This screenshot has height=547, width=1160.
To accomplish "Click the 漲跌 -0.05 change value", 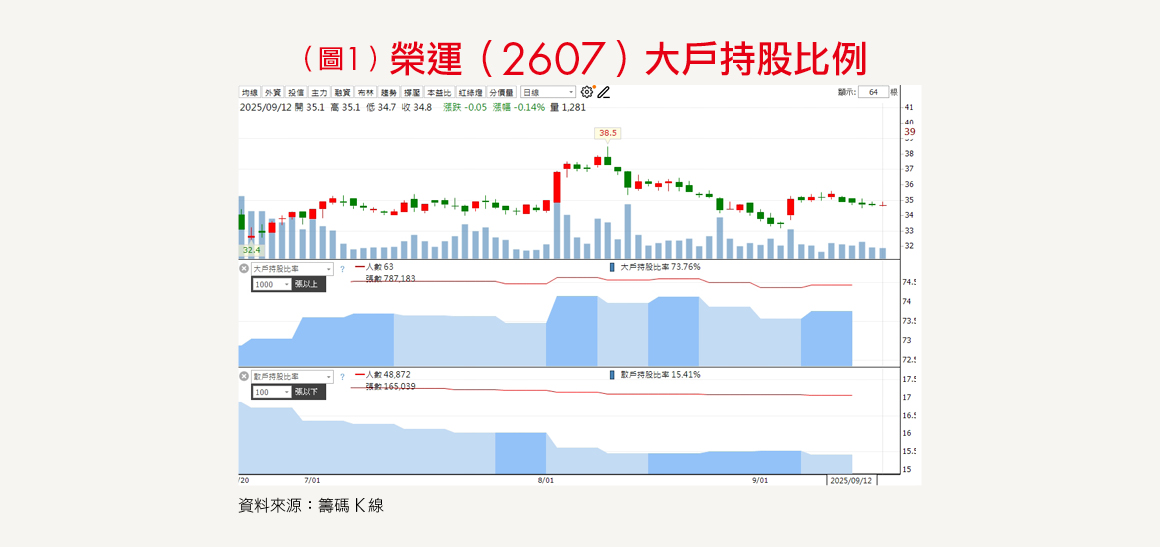I will 465,107.
